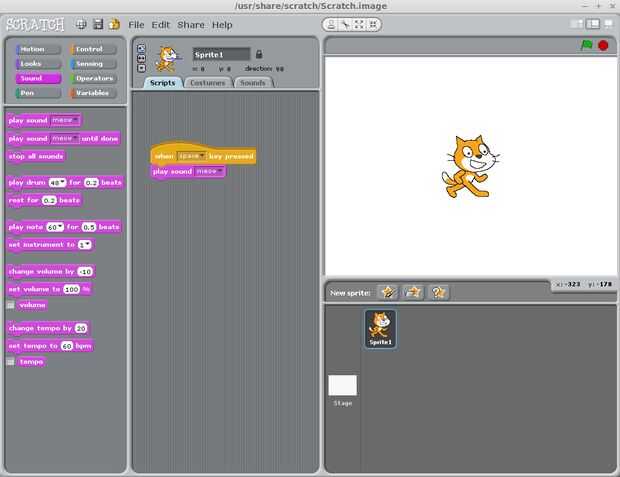The height and width of the screenshot is (477, 620).
Task: Get a surprise sprite
Action: coord(438,293)
